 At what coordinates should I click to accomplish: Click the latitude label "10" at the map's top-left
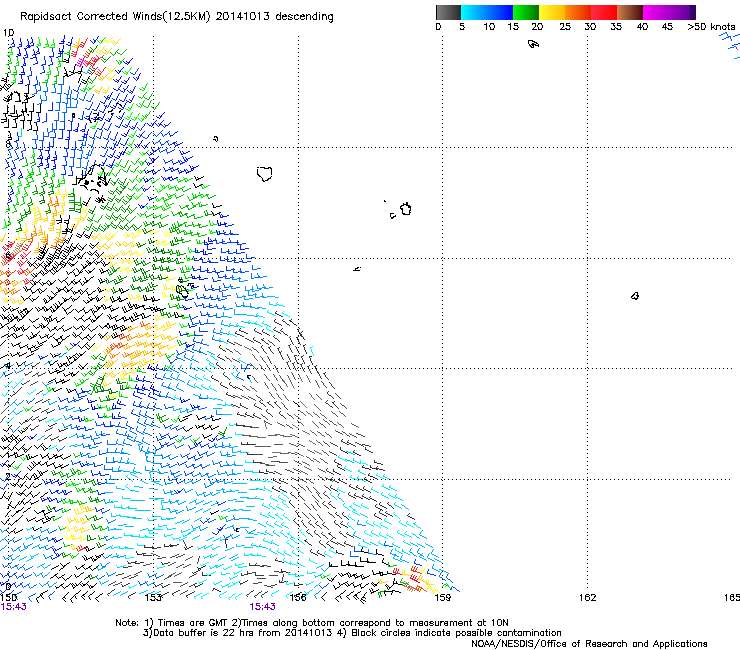tap(8, 33)
